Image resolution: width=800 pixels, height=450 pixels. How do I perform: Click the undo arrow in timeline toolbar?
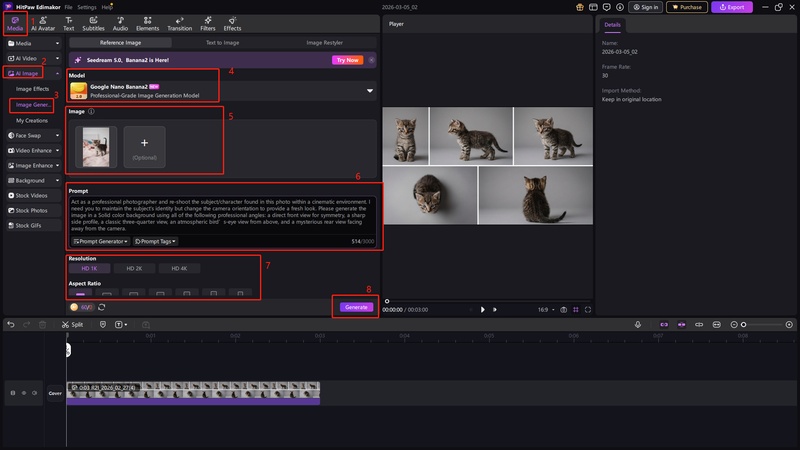pos(11,324)
